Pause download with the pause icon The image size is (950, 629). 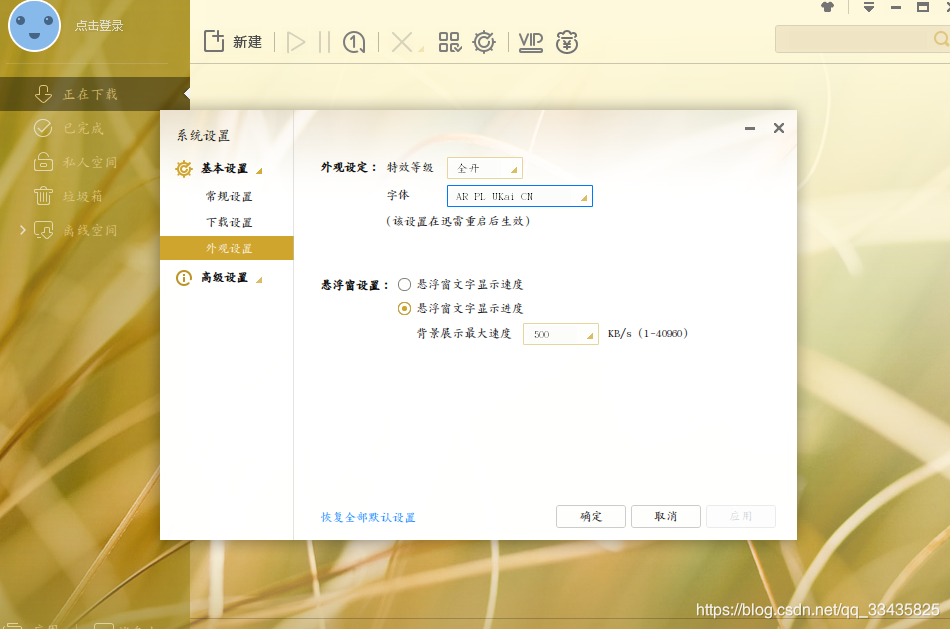tap(324, 42)
